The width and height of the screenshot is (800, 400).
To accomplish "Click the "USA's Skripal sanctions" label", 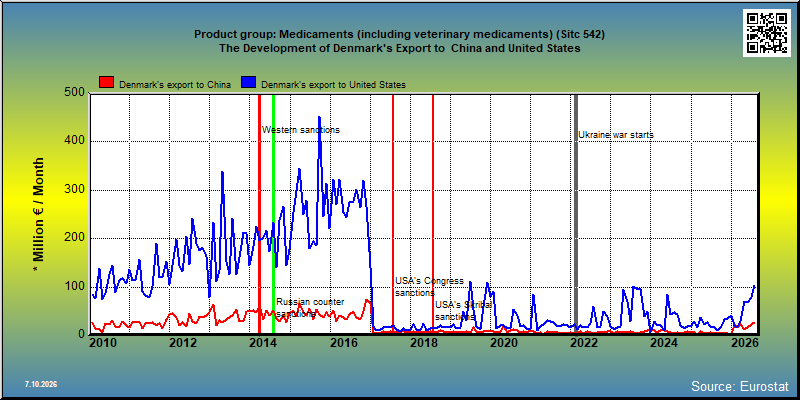I will pos(463,310).
